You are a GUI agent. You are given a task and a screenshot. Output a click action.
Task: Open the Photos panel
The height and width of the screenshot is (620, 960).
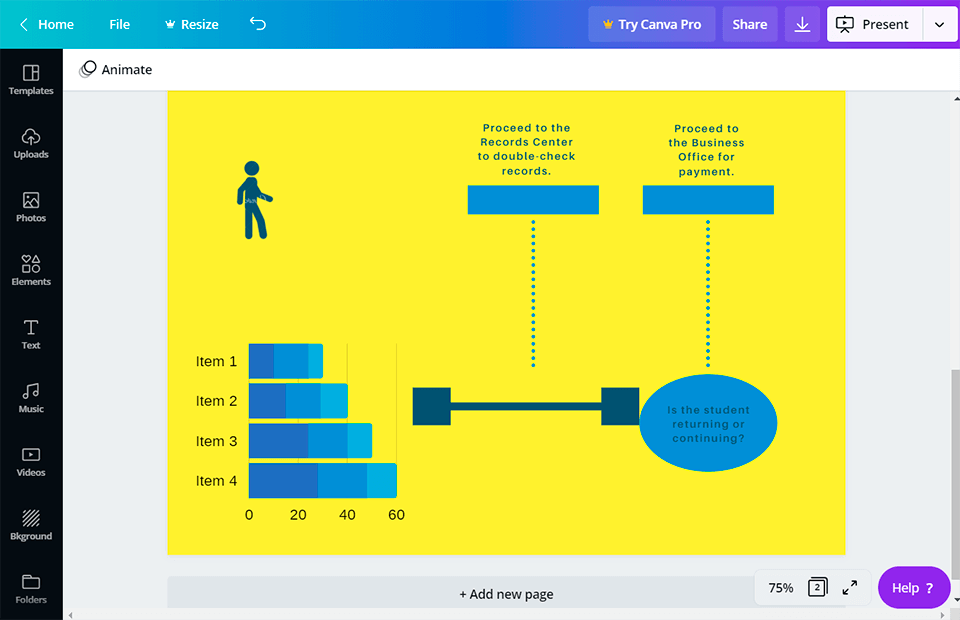point(31,207)
